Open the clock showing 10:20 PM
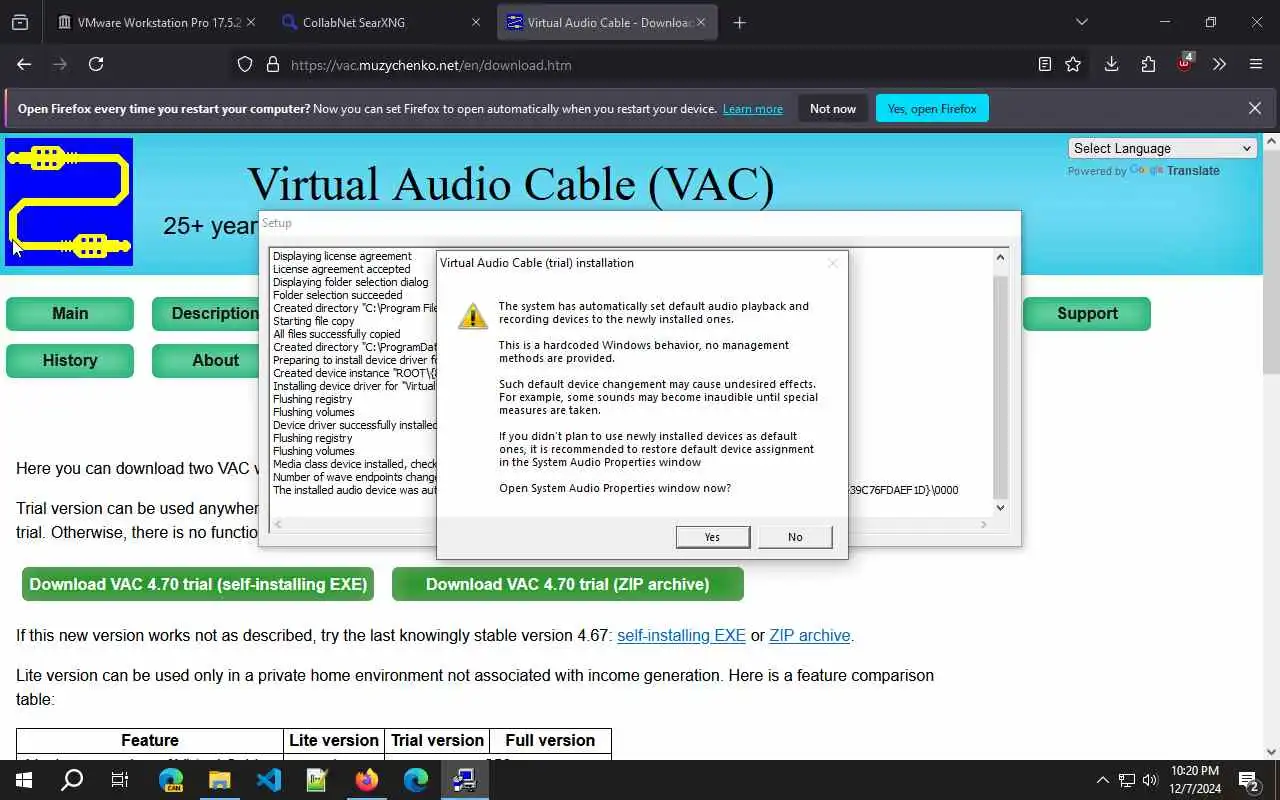 pyautogui.click(x=1194, y=780)
